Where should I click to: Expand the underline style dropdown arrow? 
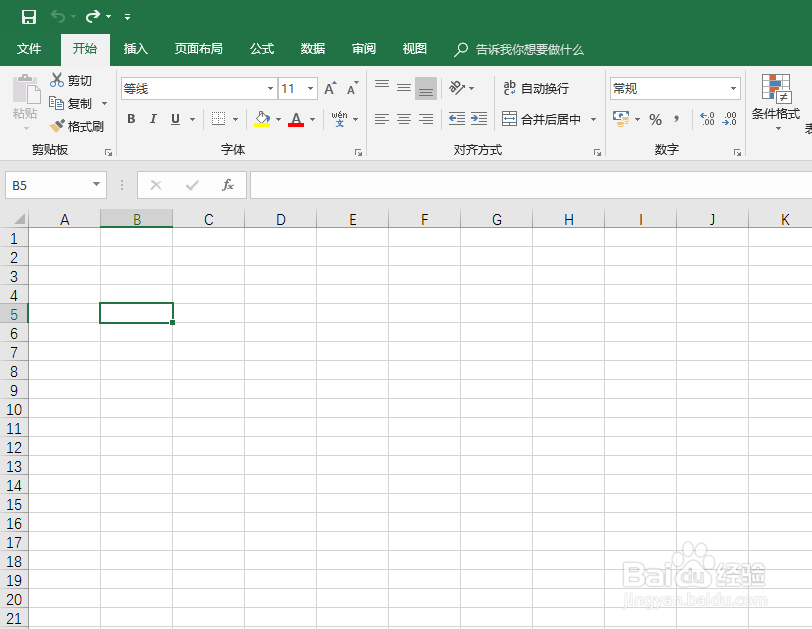192,119
